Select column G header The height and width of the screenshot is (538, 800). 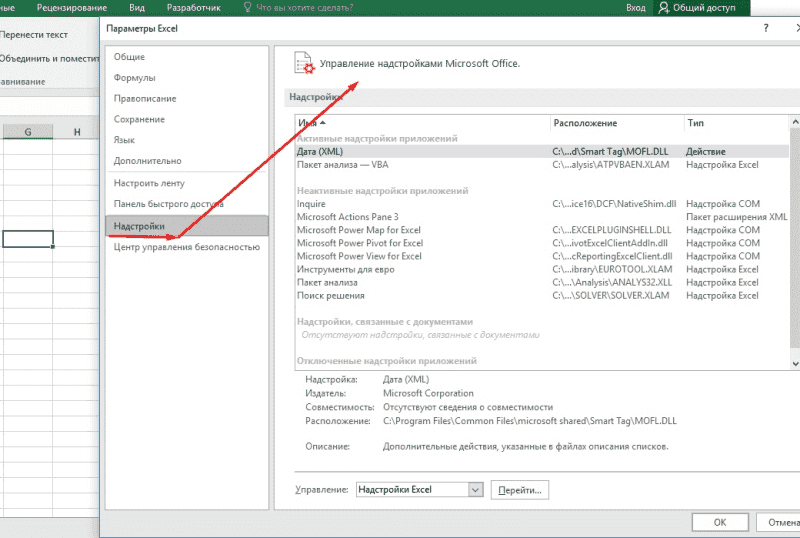28,132
